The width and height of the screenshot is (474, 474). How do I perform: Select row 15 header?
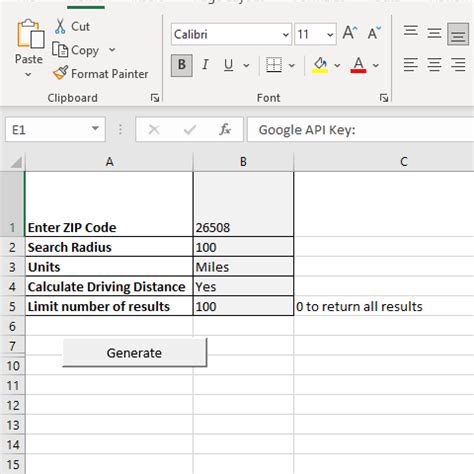[x=12, y=464]
